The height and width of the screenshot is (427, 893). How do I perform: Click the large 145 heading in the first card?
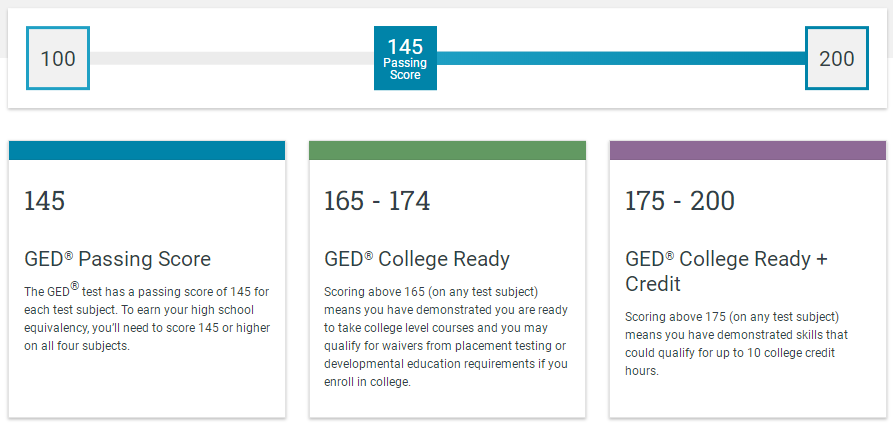coord(44,201)
